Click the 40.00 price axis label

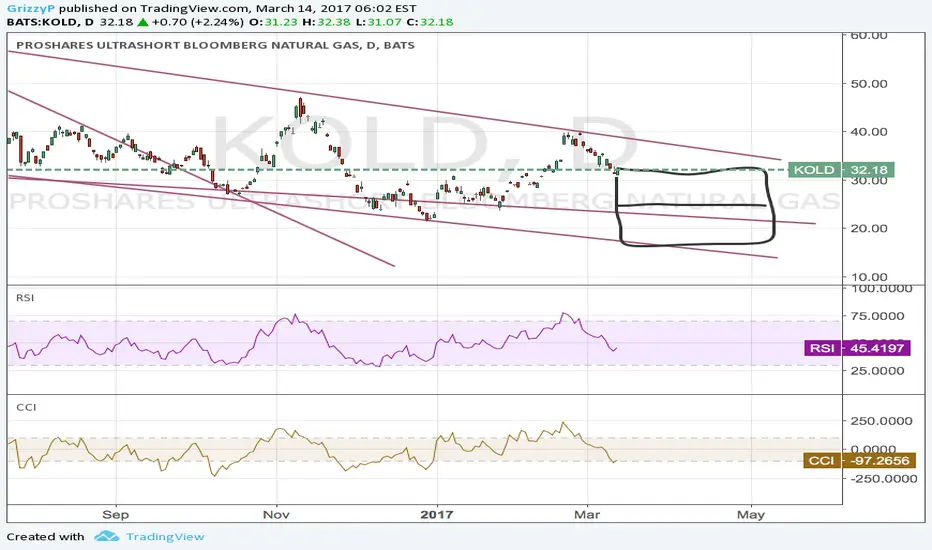869,132
